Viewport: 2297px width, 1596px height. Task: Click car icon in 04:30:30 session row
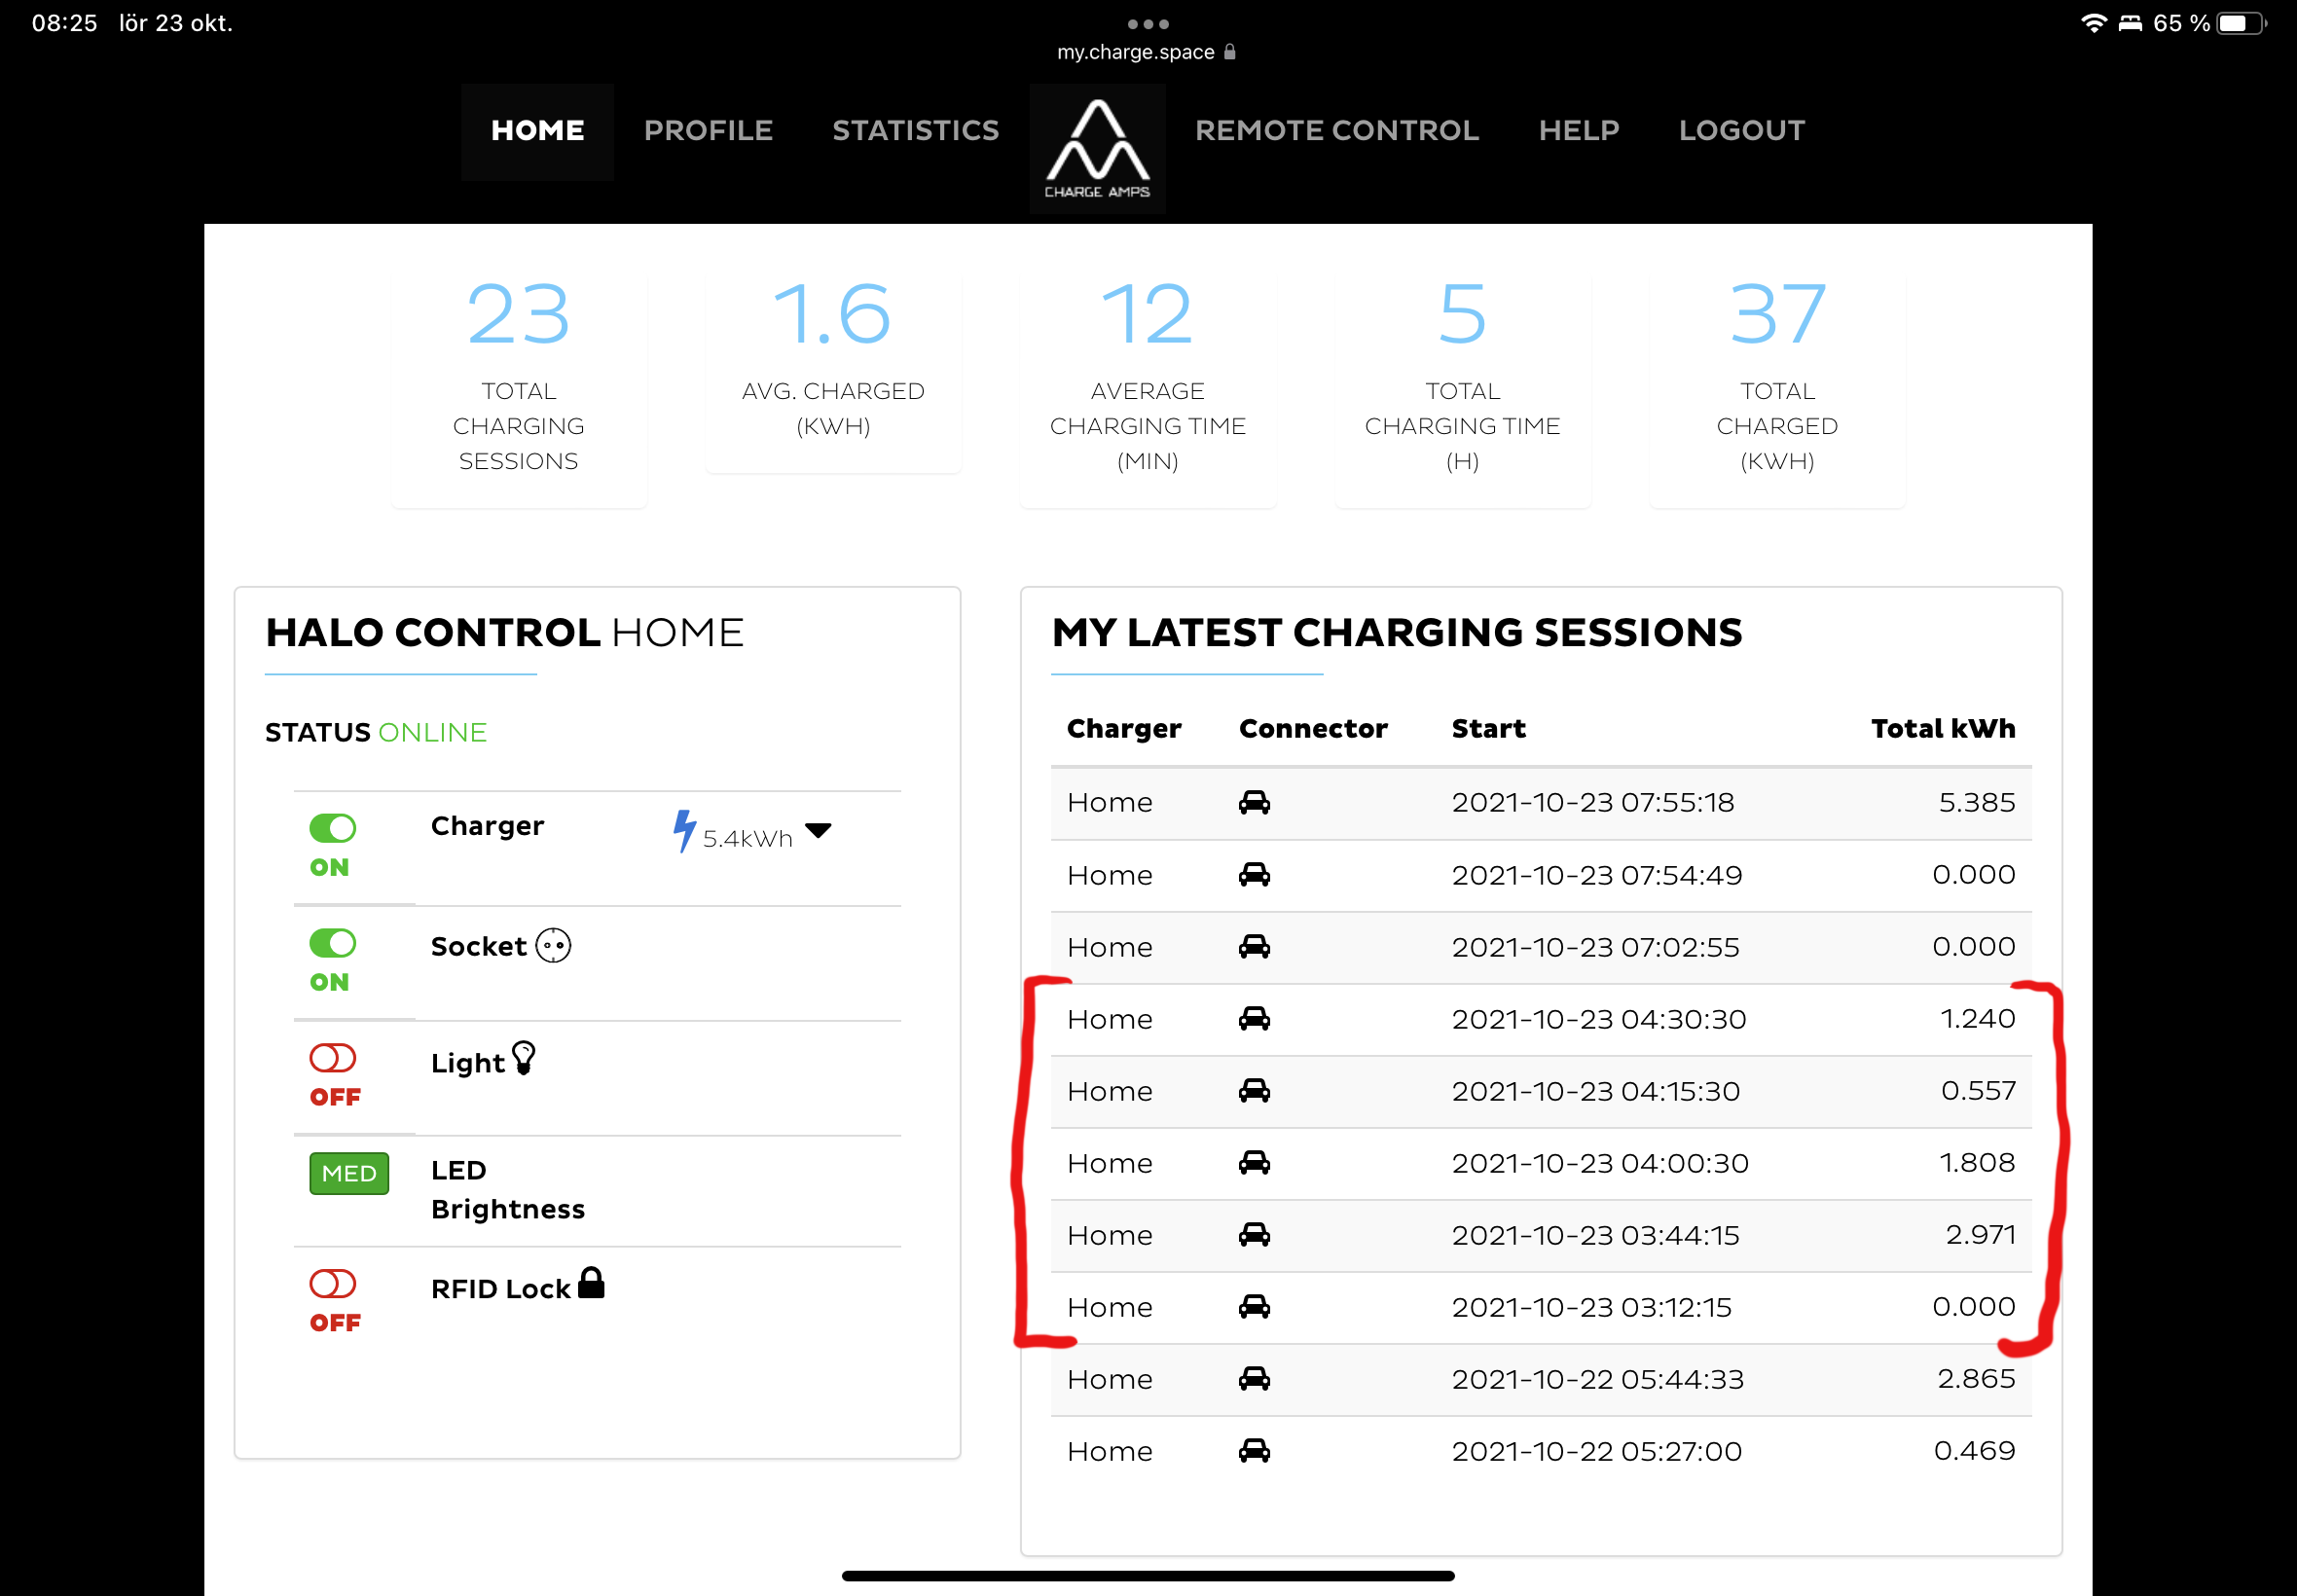click(1254, 1019)
